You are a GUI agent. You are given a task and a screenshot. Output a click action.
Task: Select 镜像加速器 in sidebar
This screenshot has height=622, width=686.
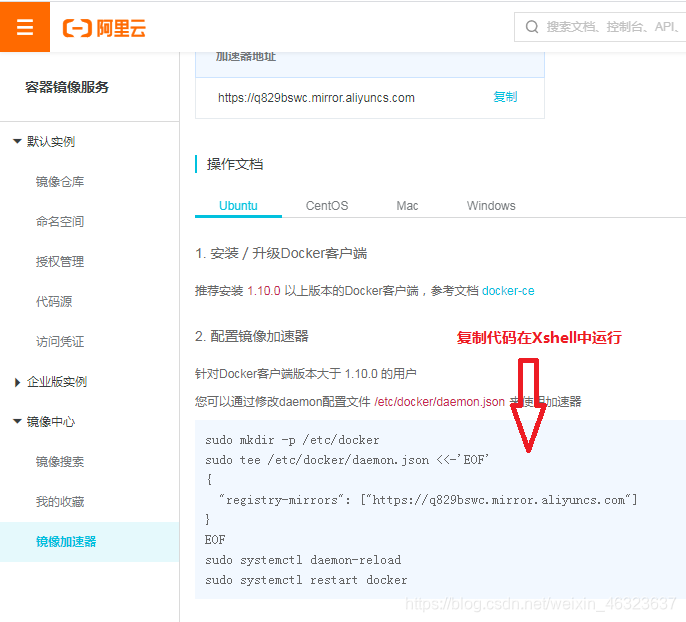point(89,542)
